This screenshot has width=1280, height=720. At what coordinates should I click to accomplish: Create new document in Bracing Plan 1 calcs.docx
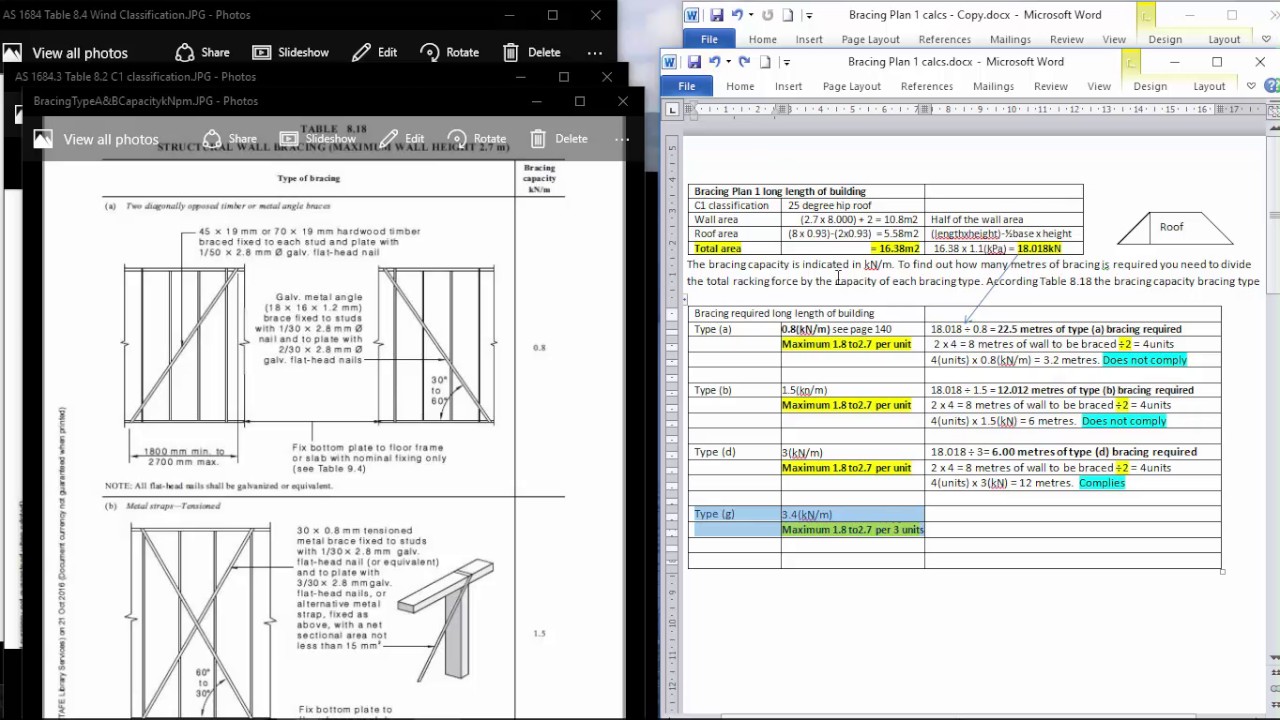click(765, 62)
